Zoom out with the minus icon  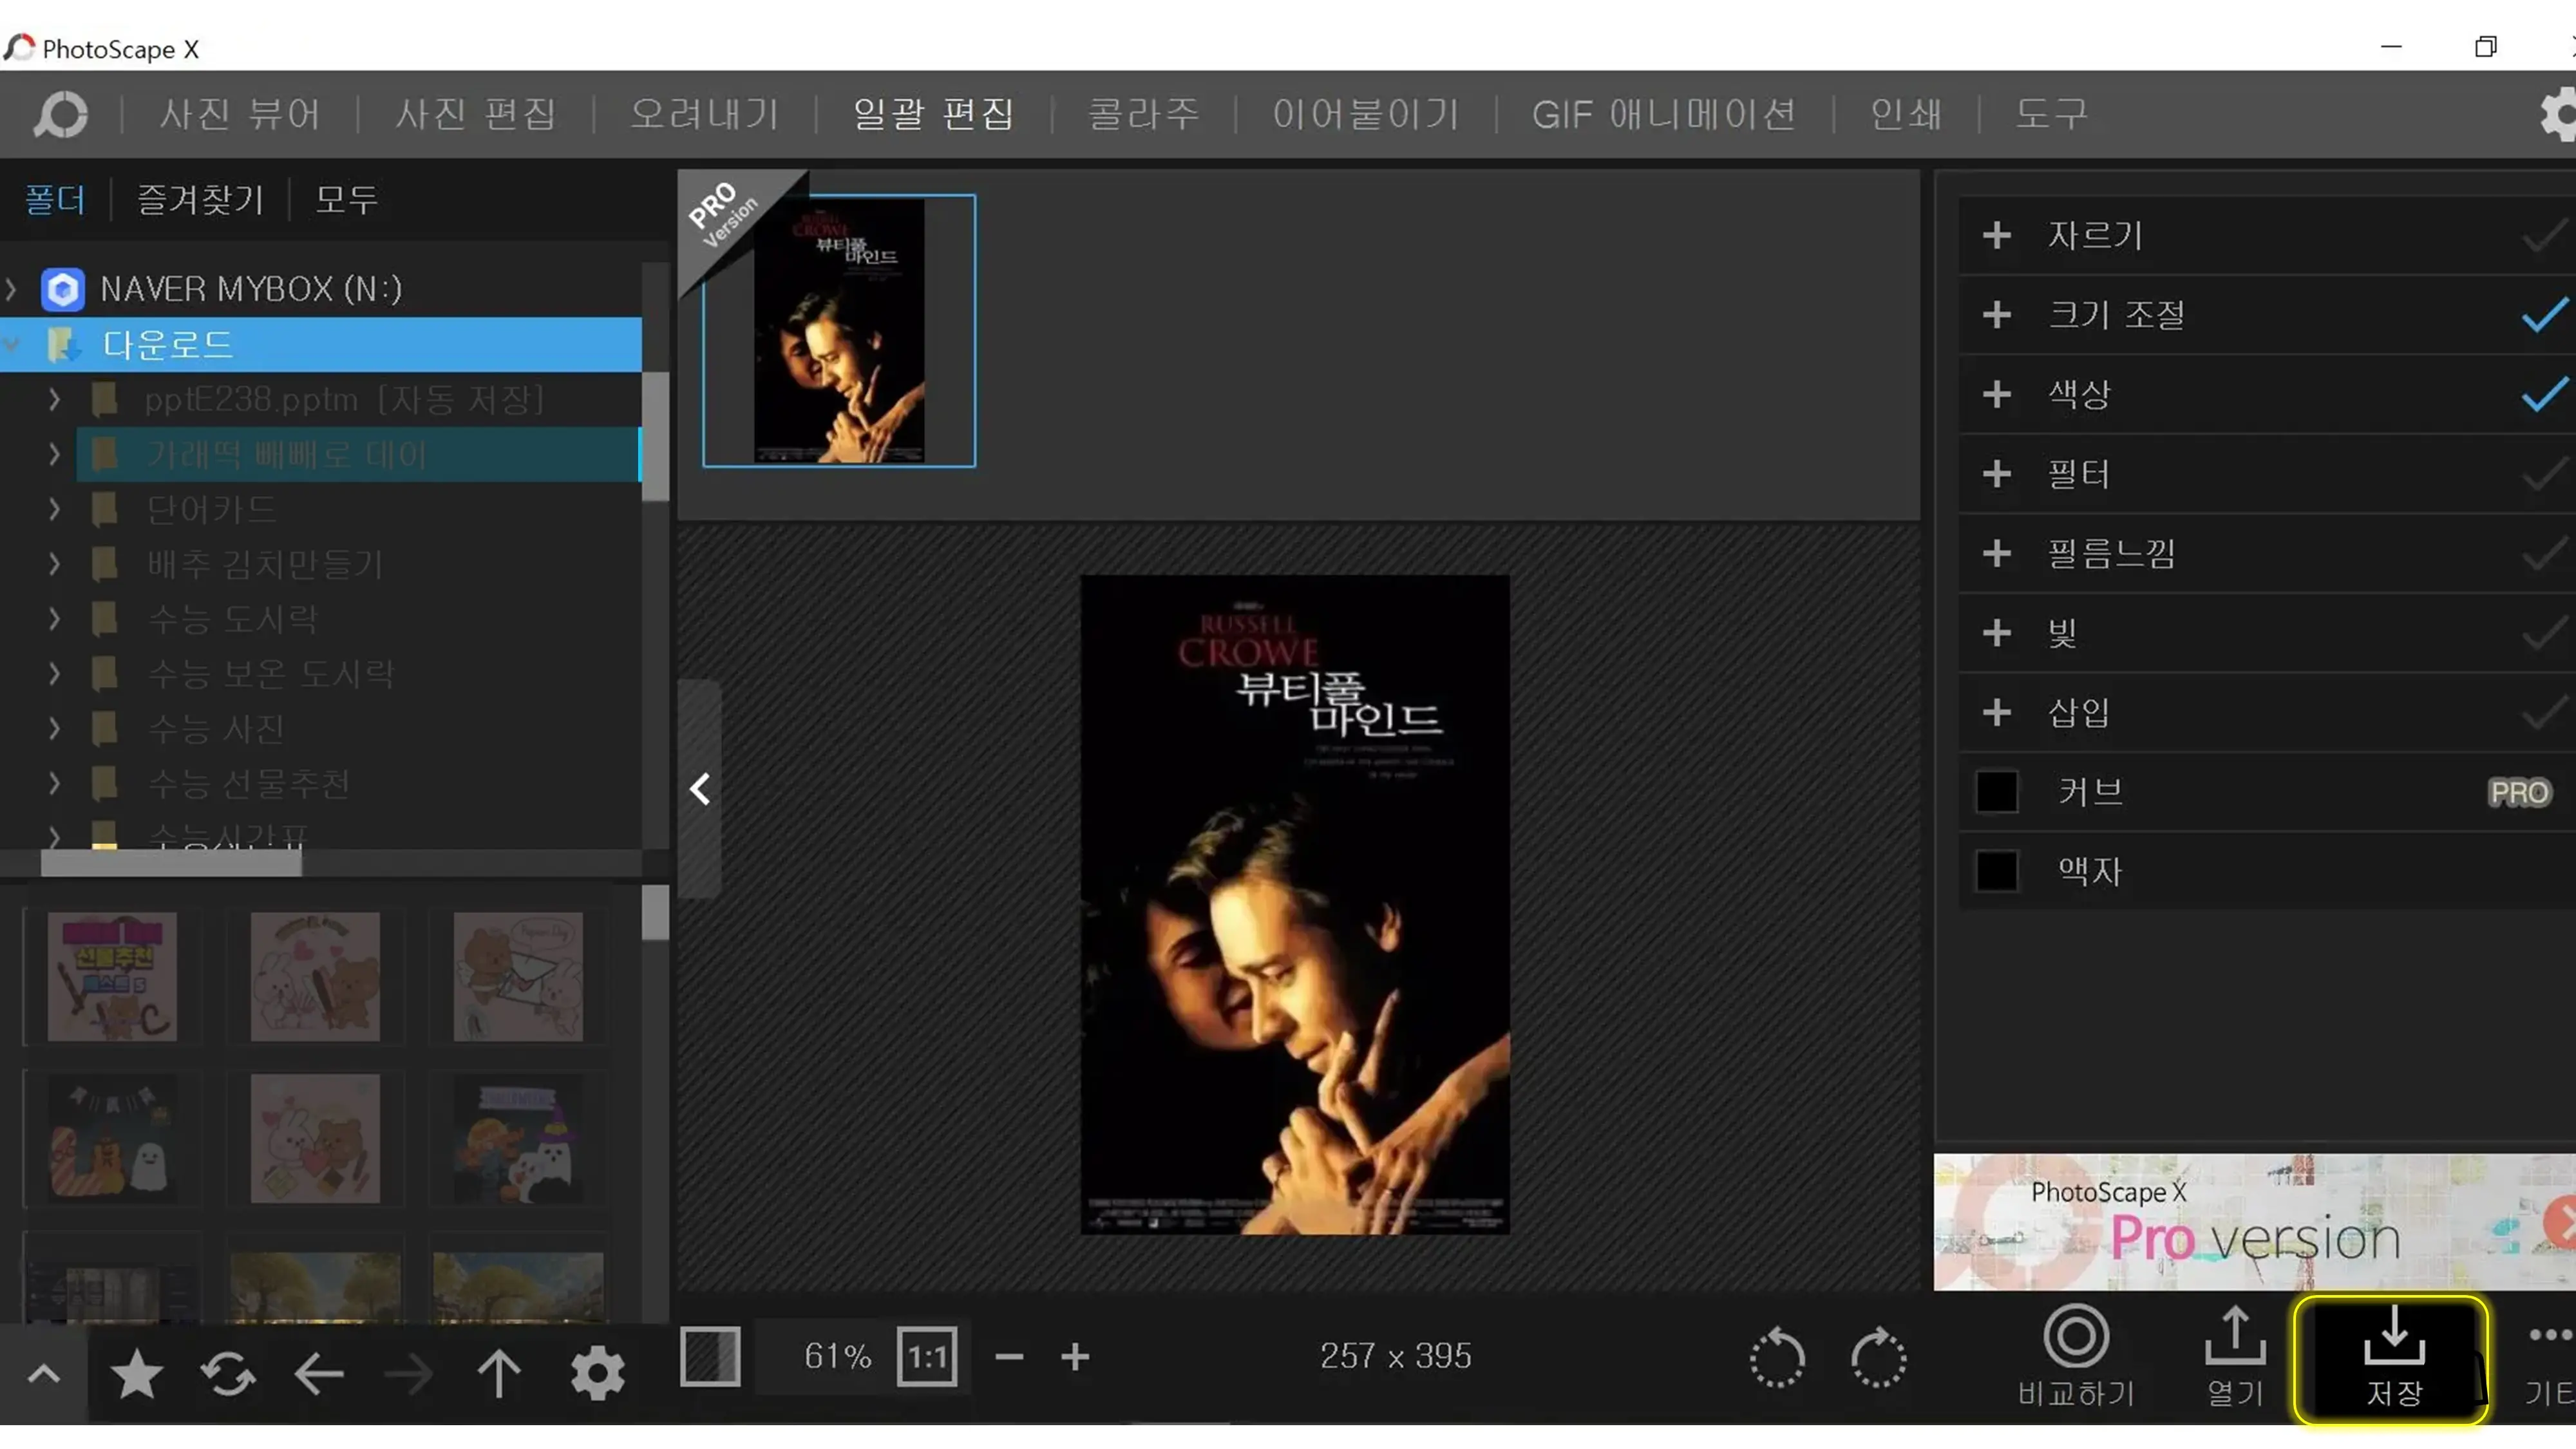[1009, 1357]
